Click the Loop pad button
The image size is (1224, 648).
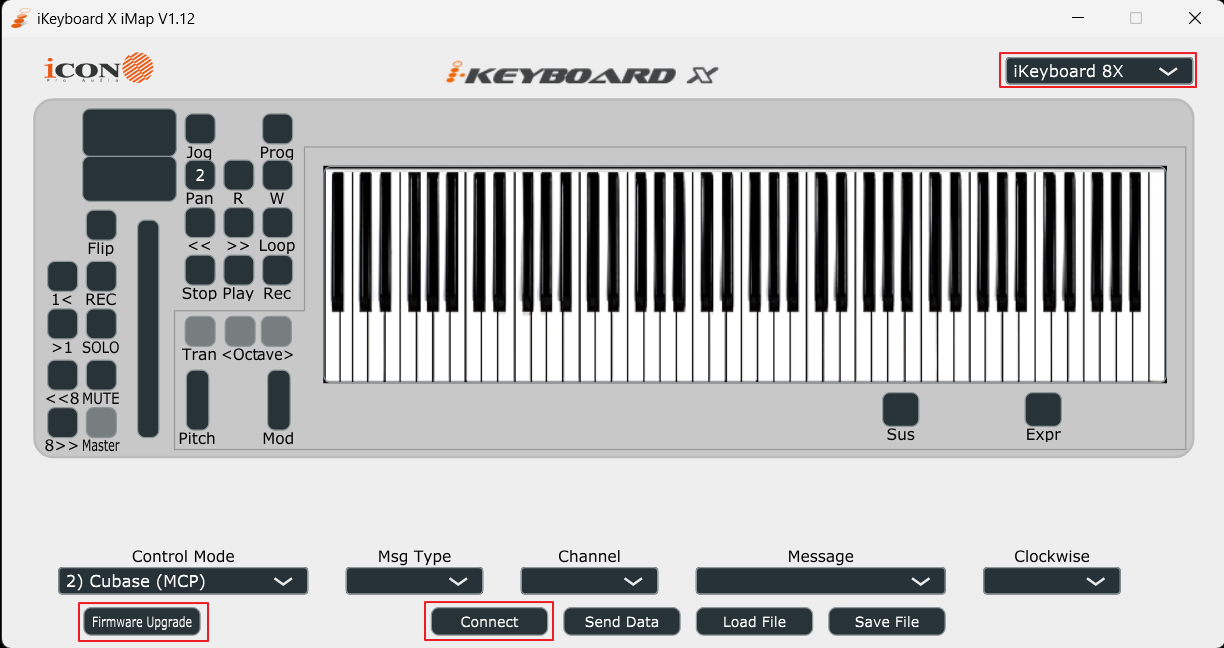click(x=277, y=222)
